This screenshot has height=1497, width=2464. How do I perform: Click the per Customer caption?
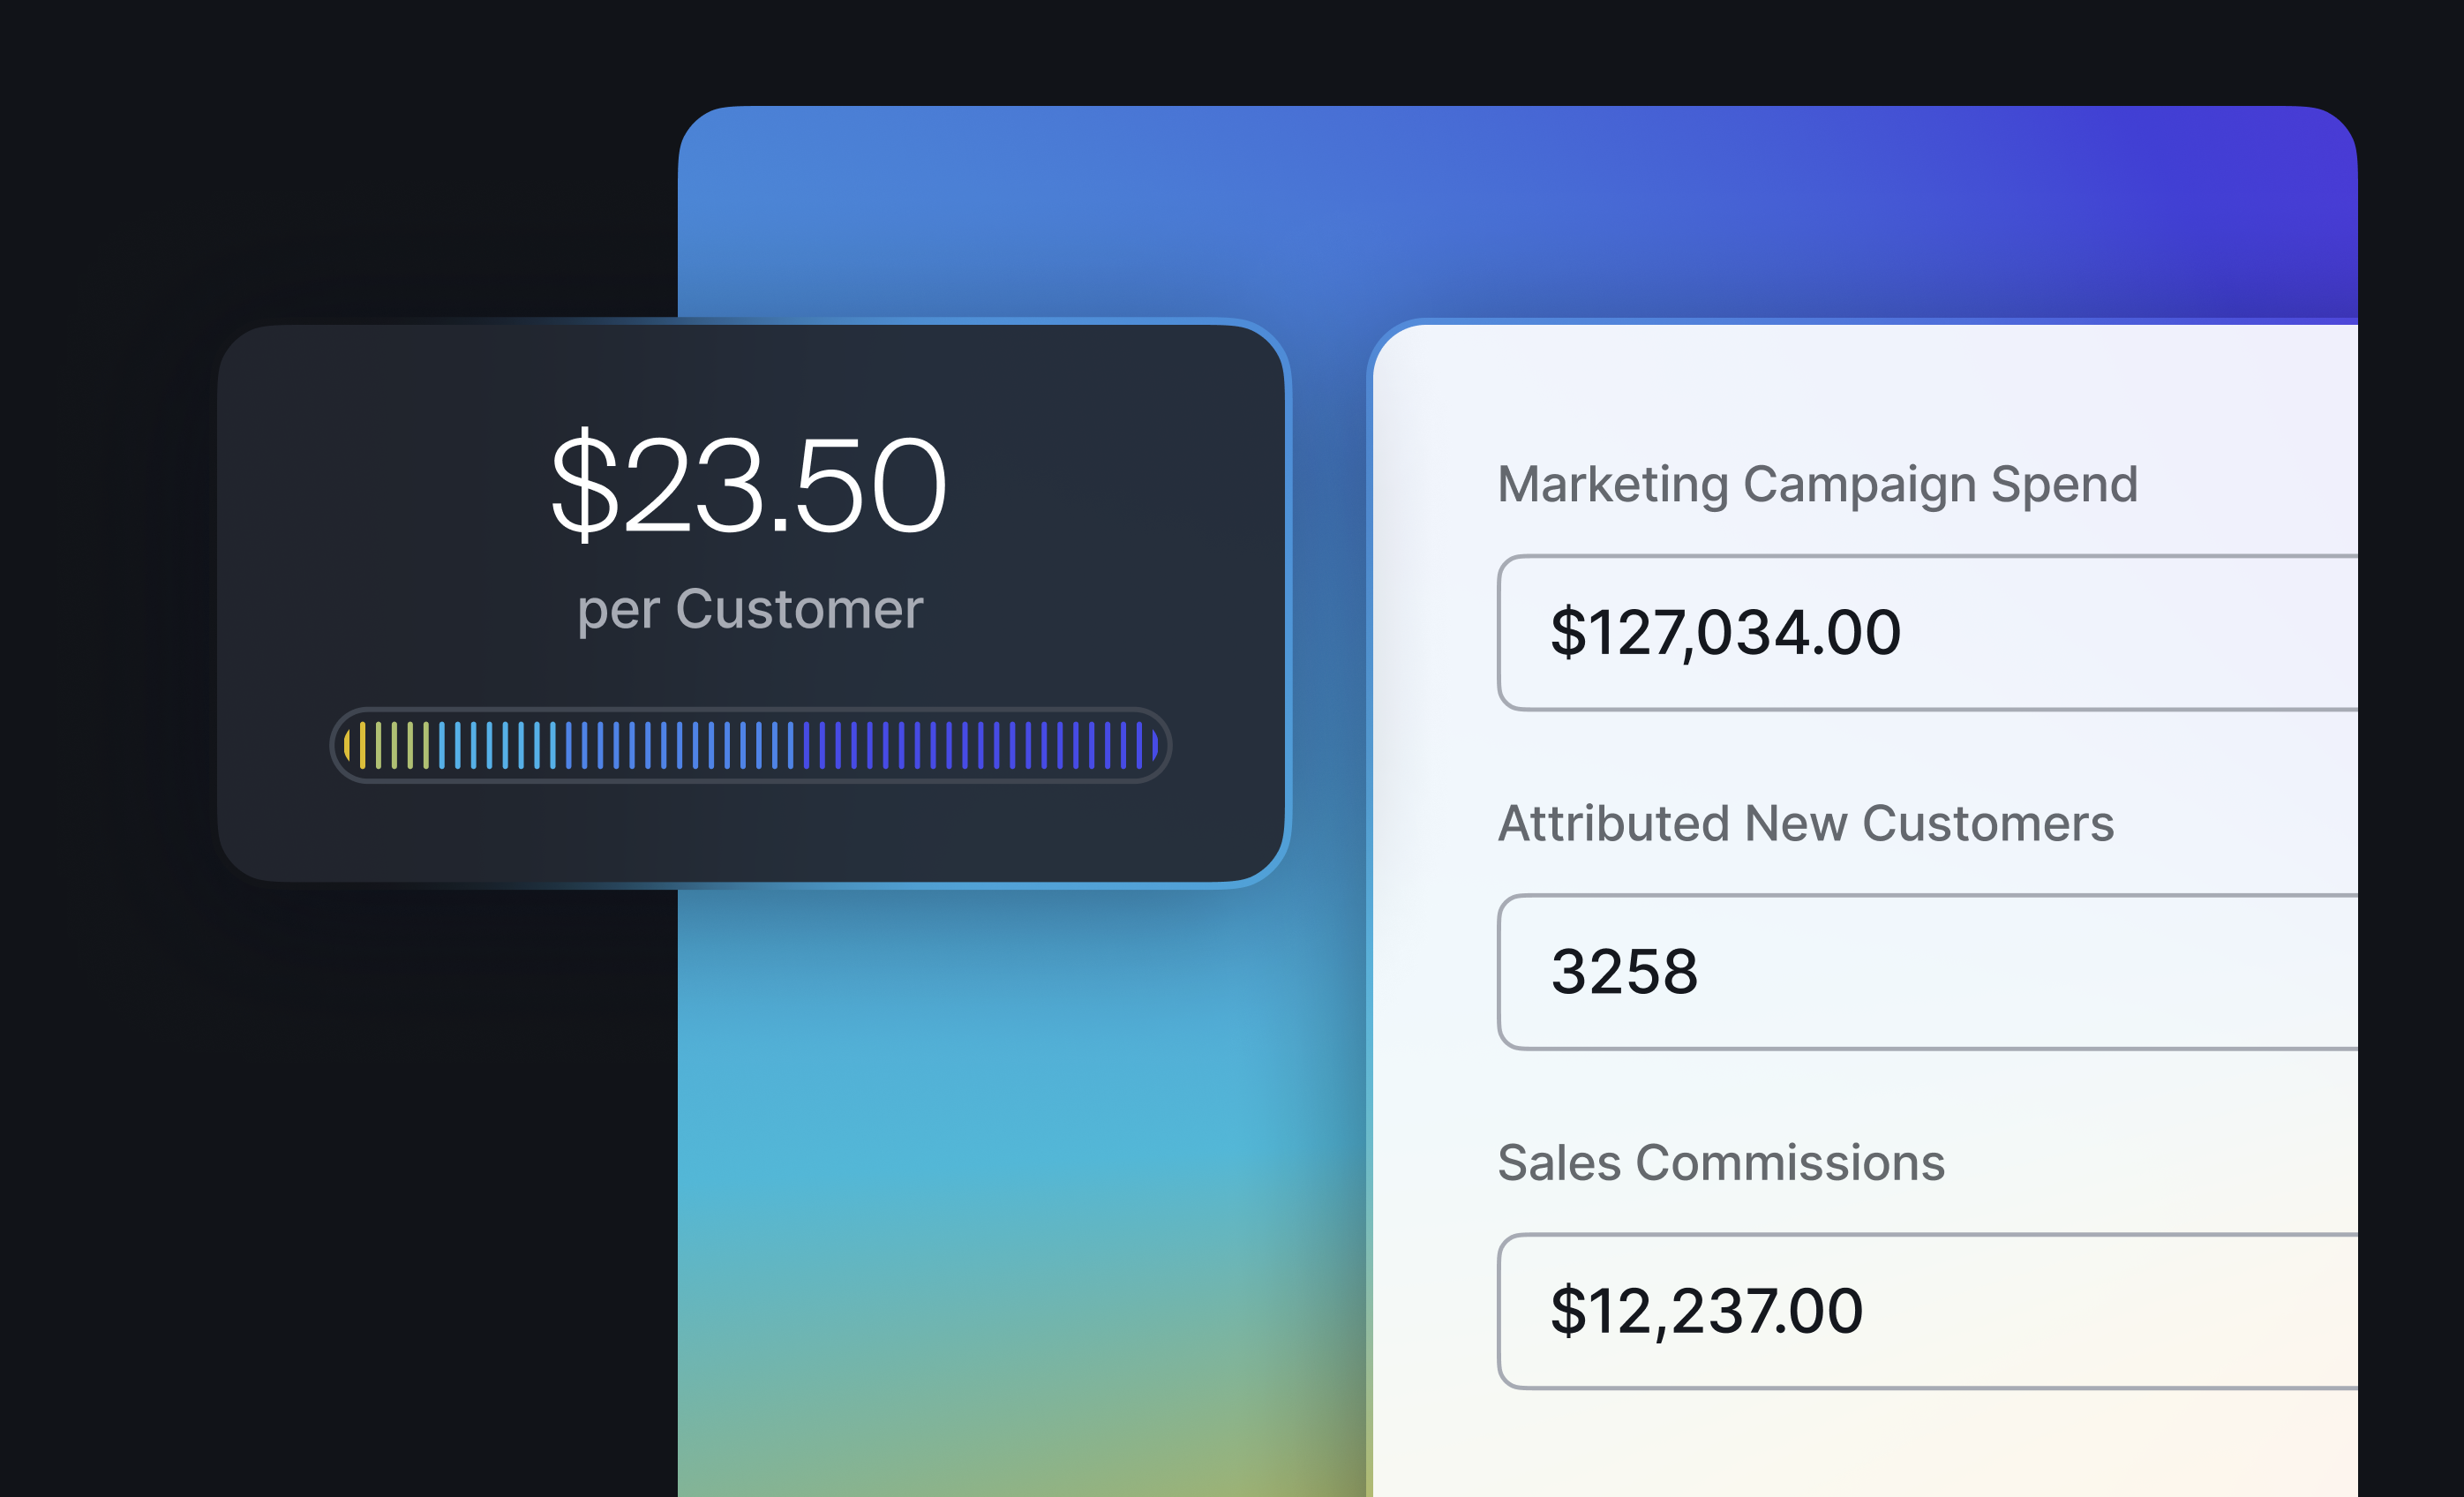(750, 609)
